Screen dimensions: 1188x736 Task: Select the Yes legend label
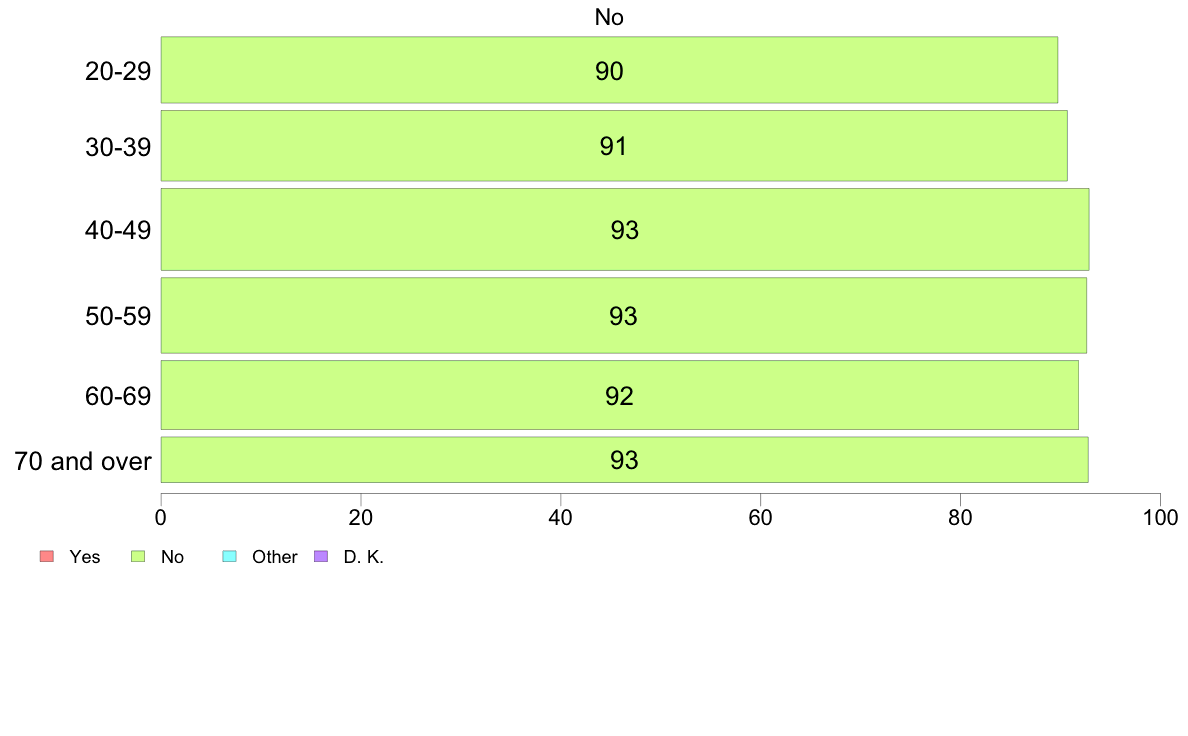[85, 557]
